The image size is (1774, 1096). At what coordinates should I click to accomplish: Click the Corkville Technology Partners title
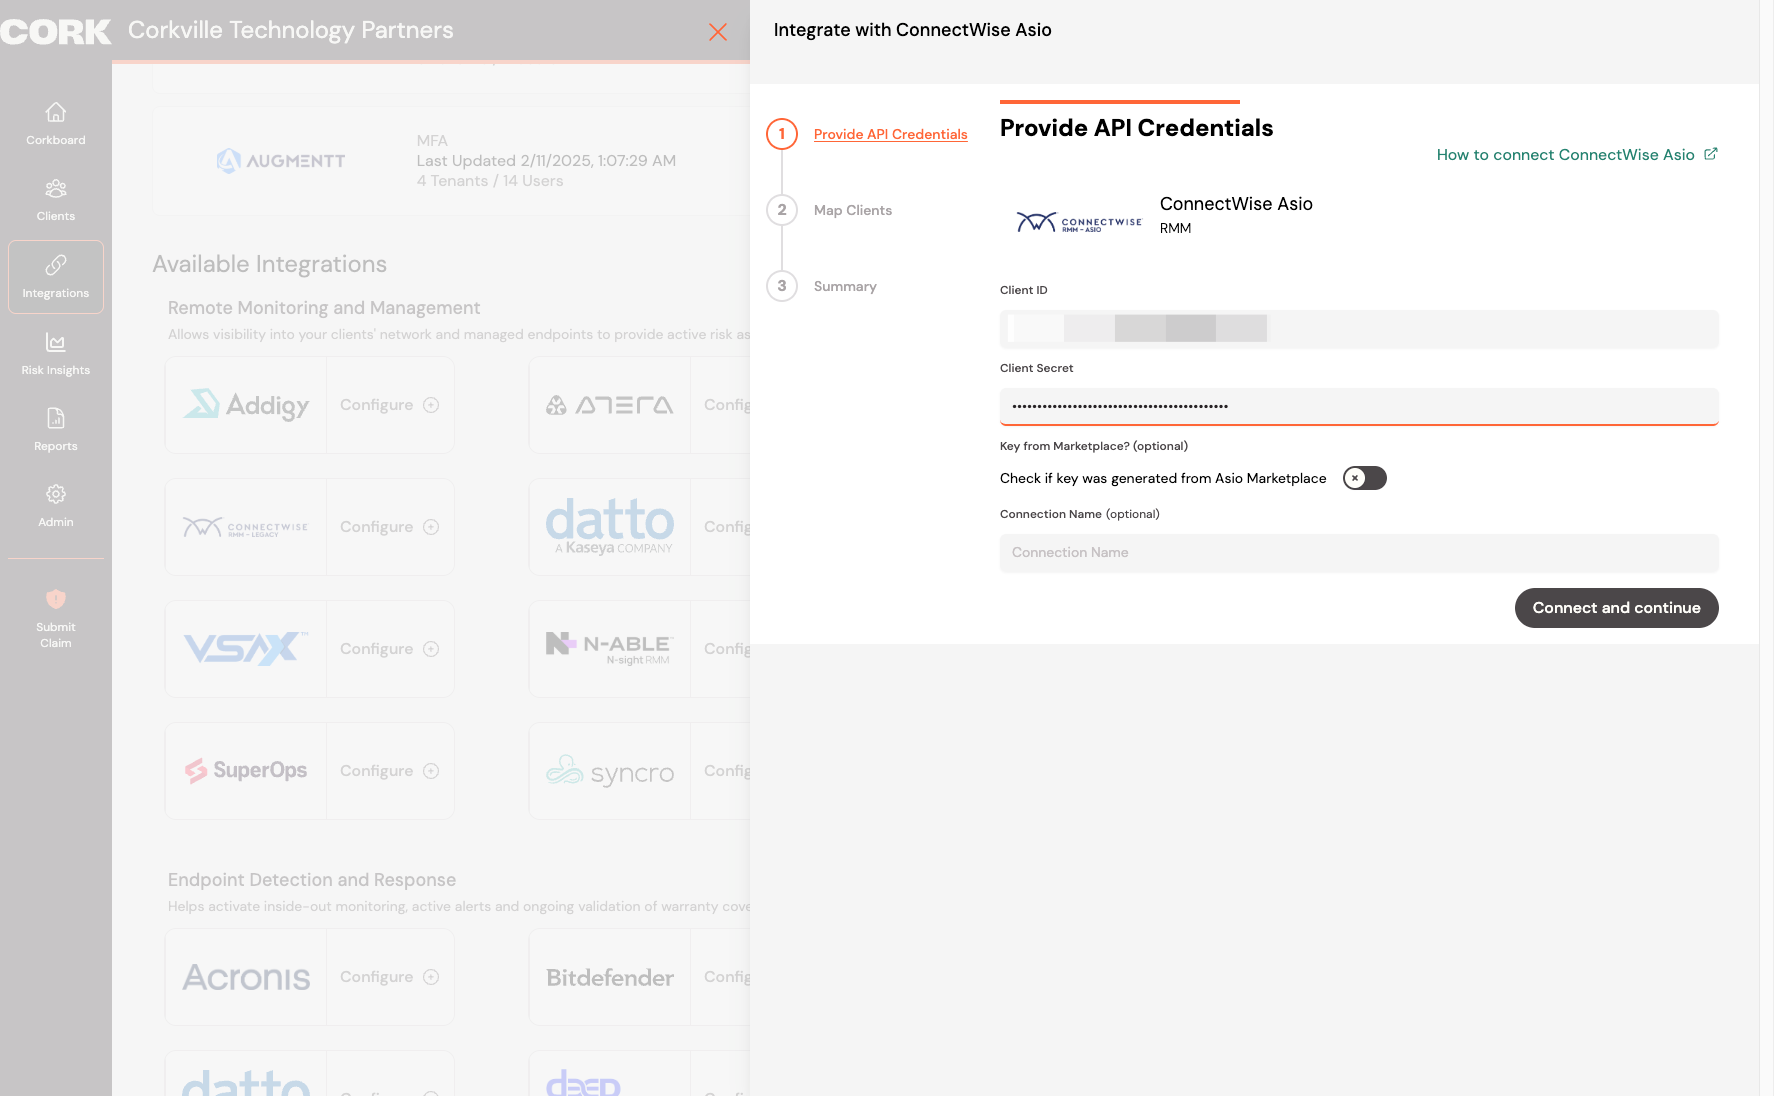tap(290, 30)
